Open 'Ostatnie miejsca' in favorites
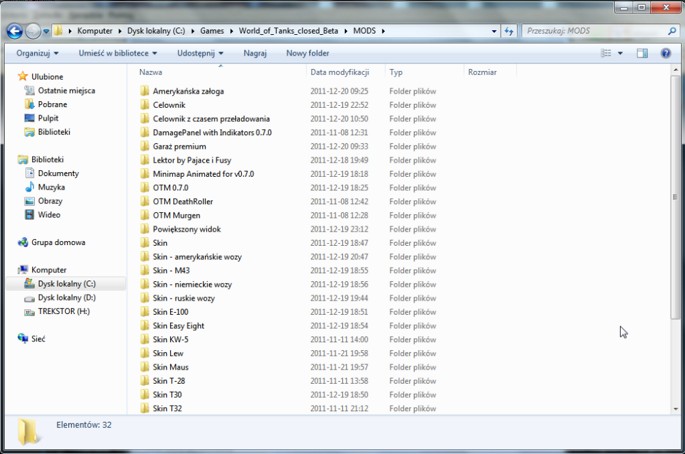The image size is (685, 454). 66,90
